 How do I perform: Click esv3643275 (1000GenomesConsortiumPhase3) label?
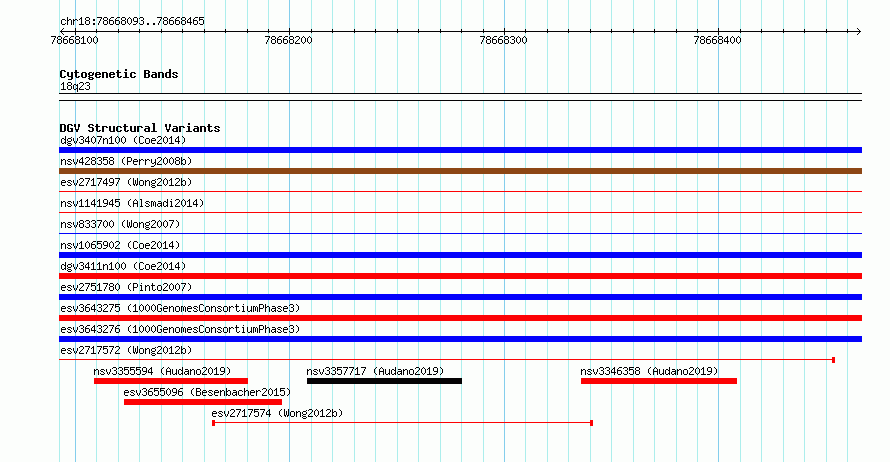tap(180, 308)
